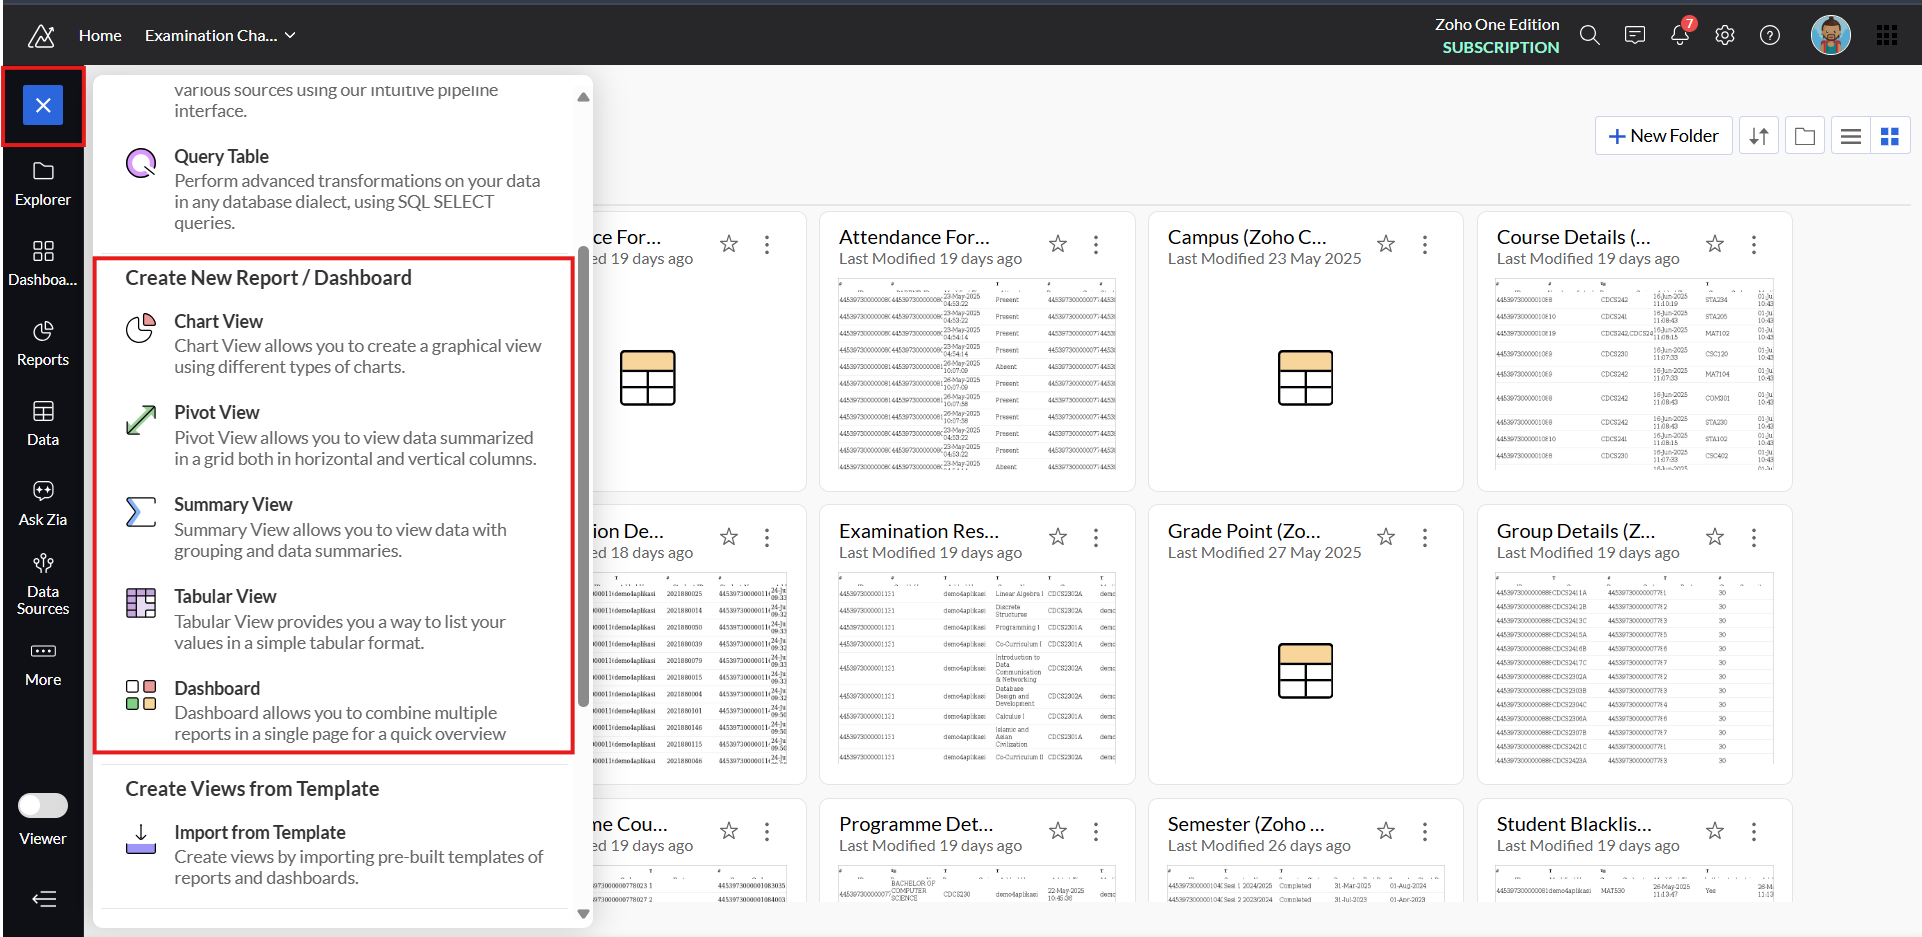Close the create panel with the X button
Image resolution: width=1922 pixels, height=937 pixels.
point(43,105)
